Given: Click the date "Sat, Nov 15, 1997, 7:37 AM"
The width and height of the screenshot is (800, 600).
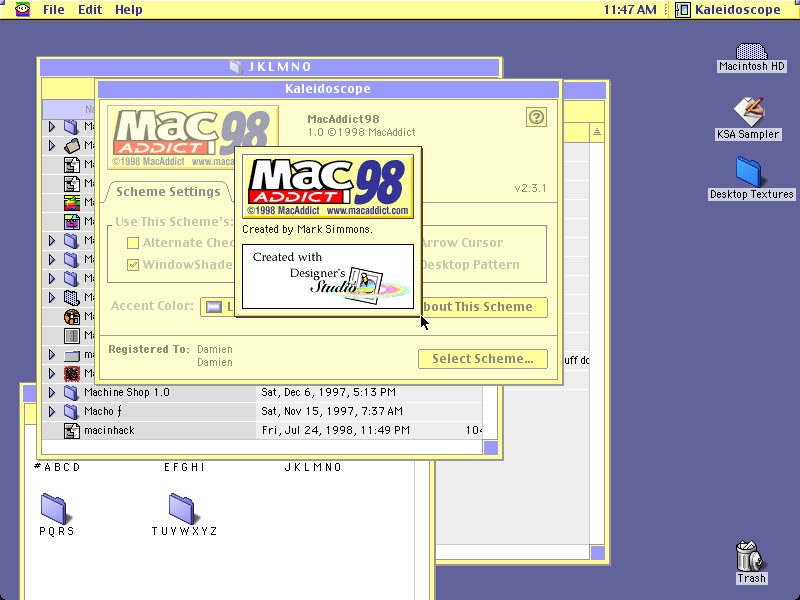Looking at the screenshot, I should coord(332,411).
